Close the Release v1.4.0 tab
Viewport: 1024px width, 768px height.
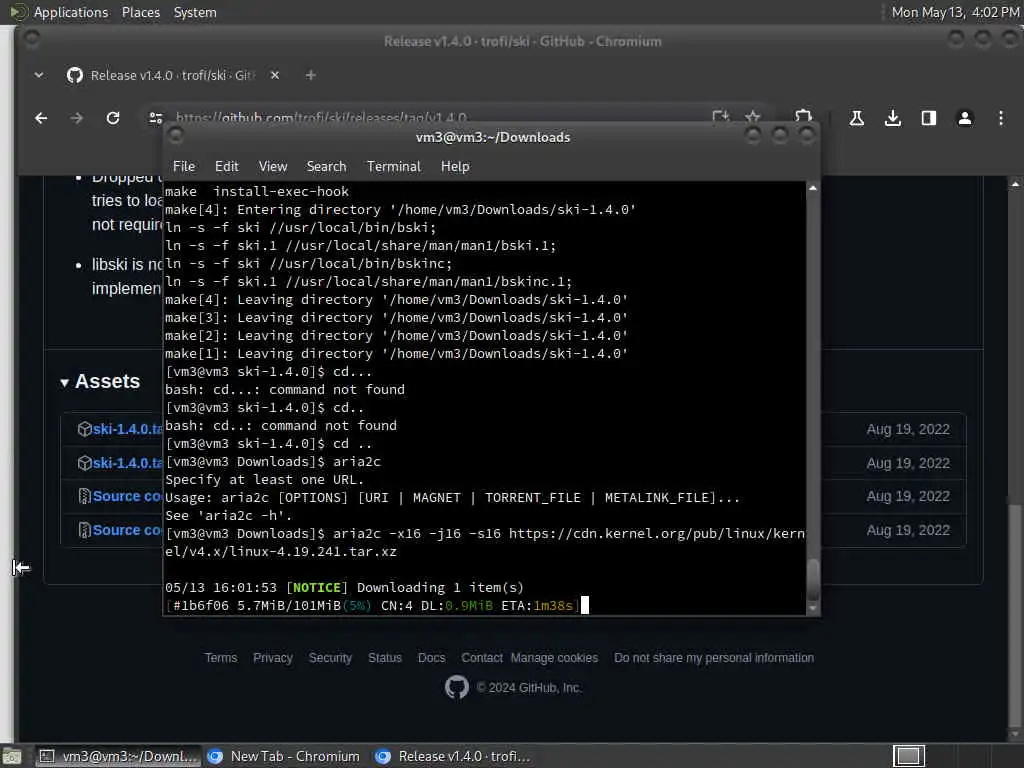coord(275,75)
